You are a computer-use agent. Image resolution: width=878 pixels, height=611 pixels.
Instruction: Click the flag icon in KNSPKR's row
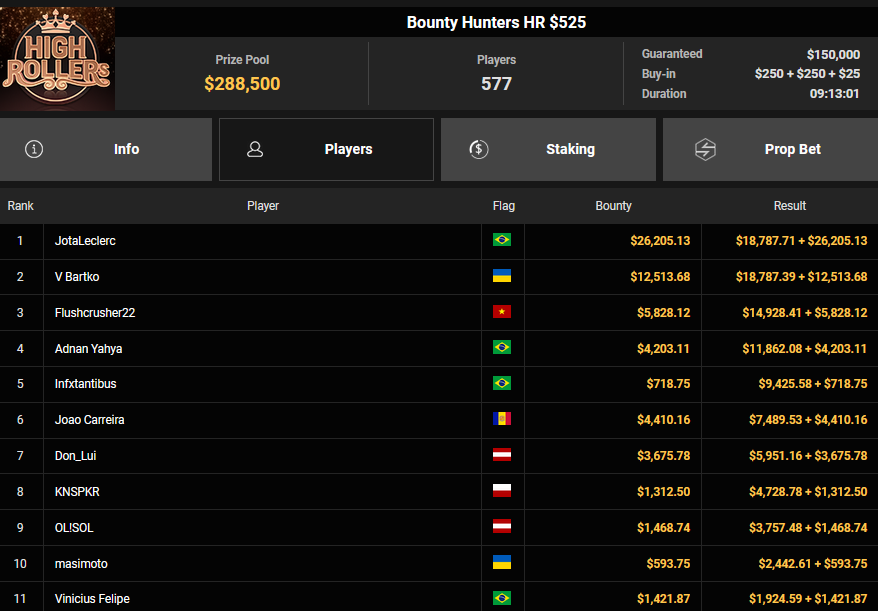pos(502,491)
